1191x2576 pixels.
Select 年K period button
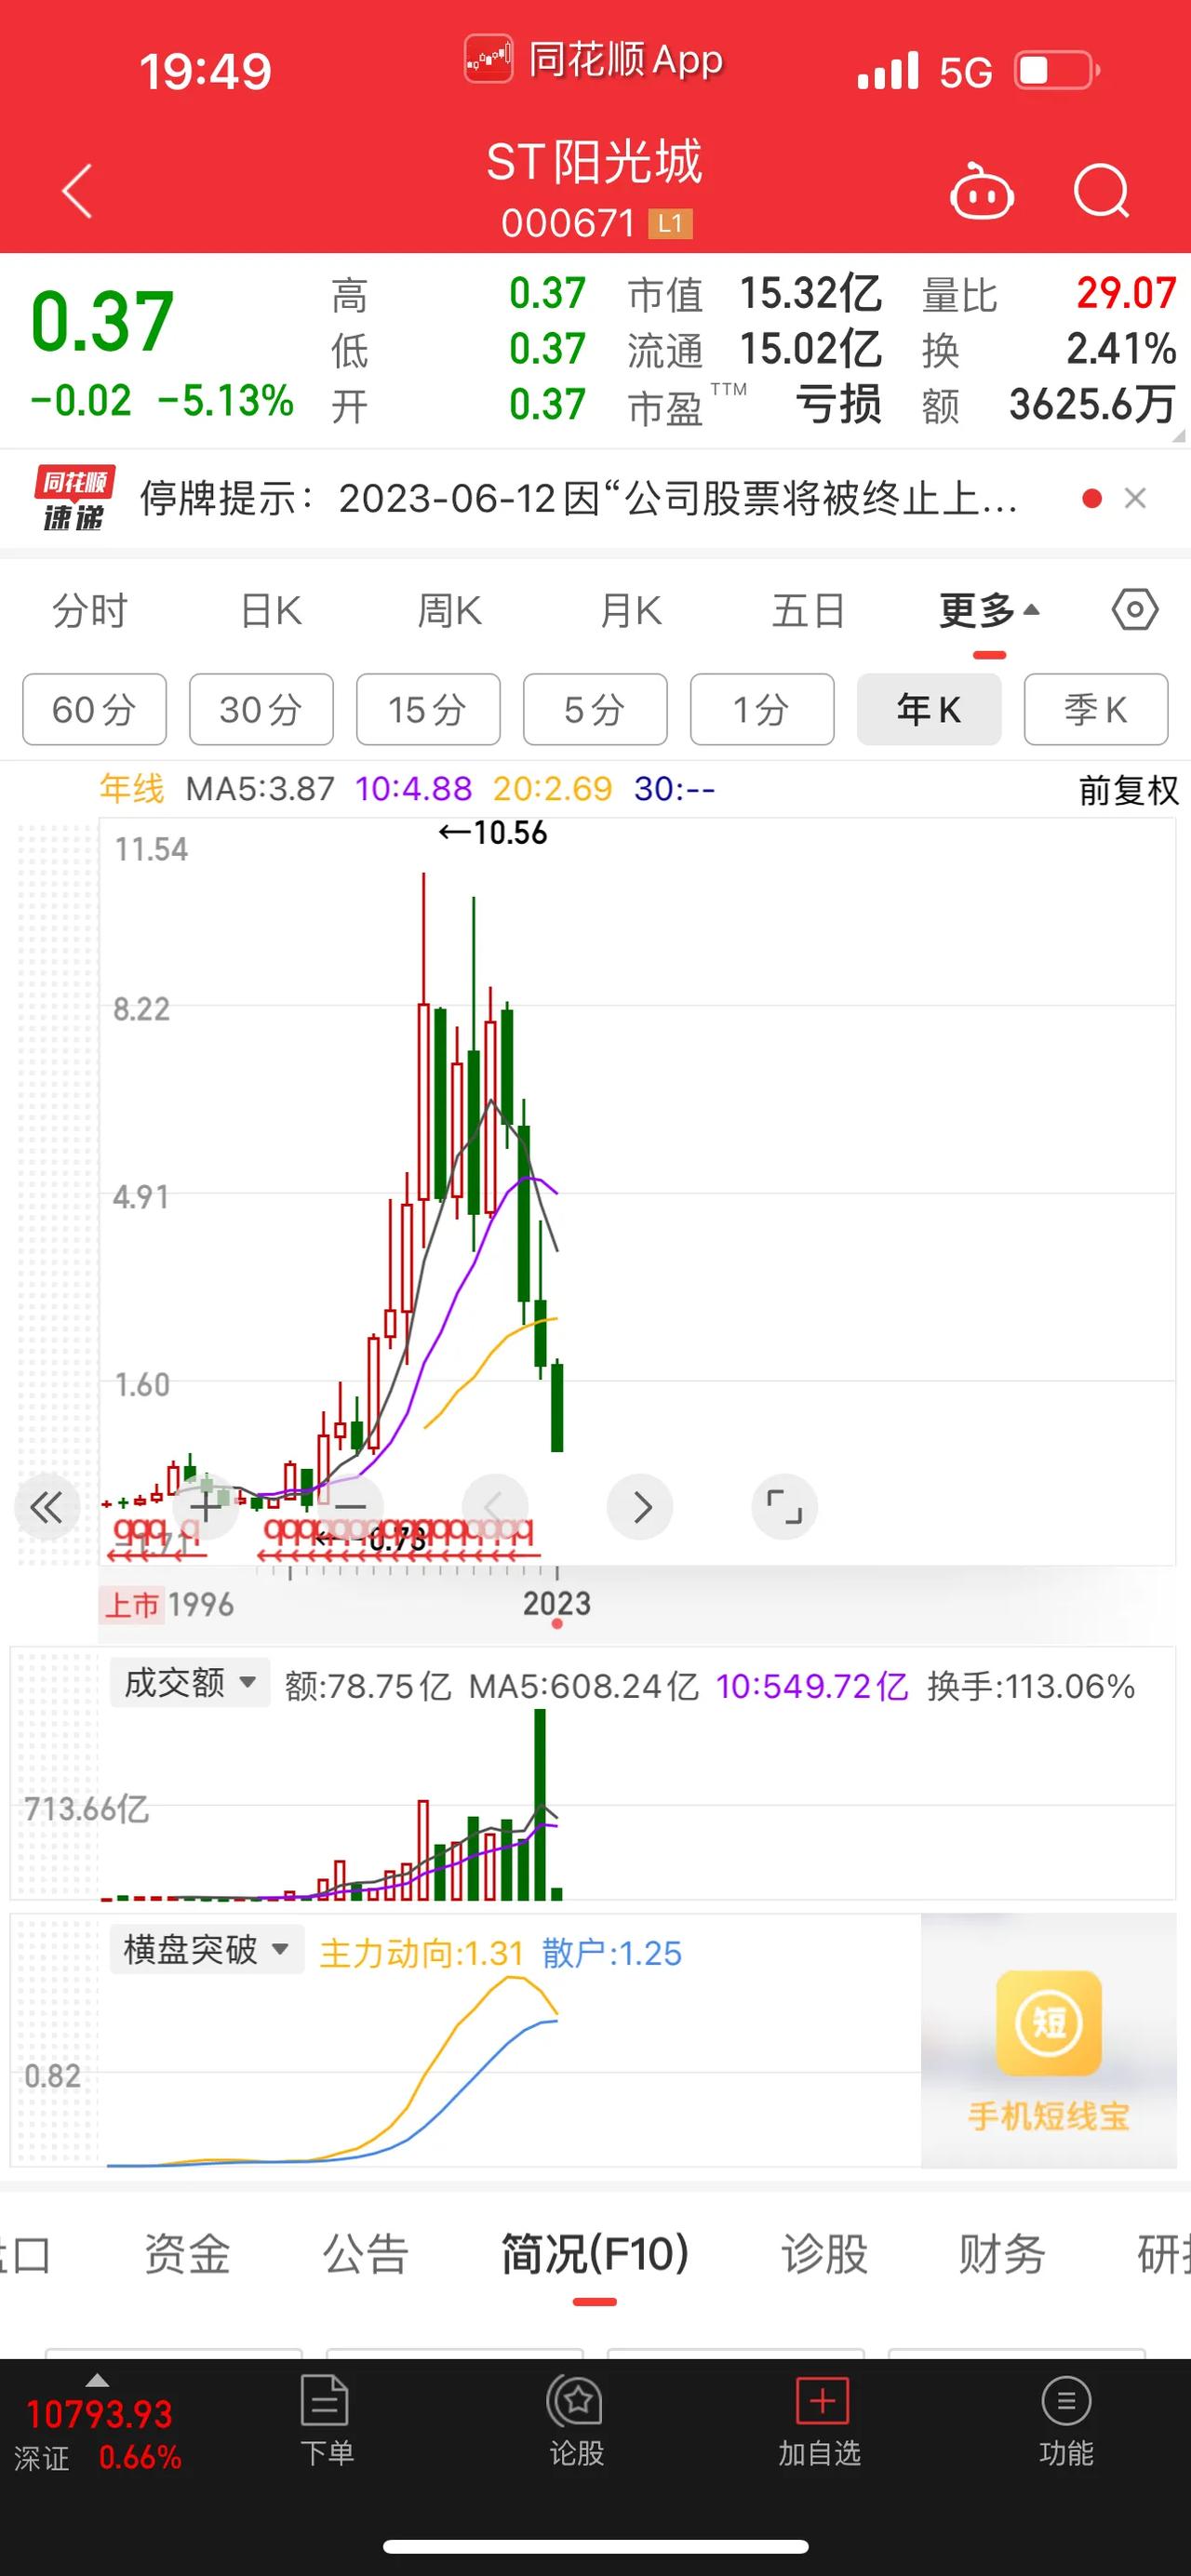pos(929,709)
